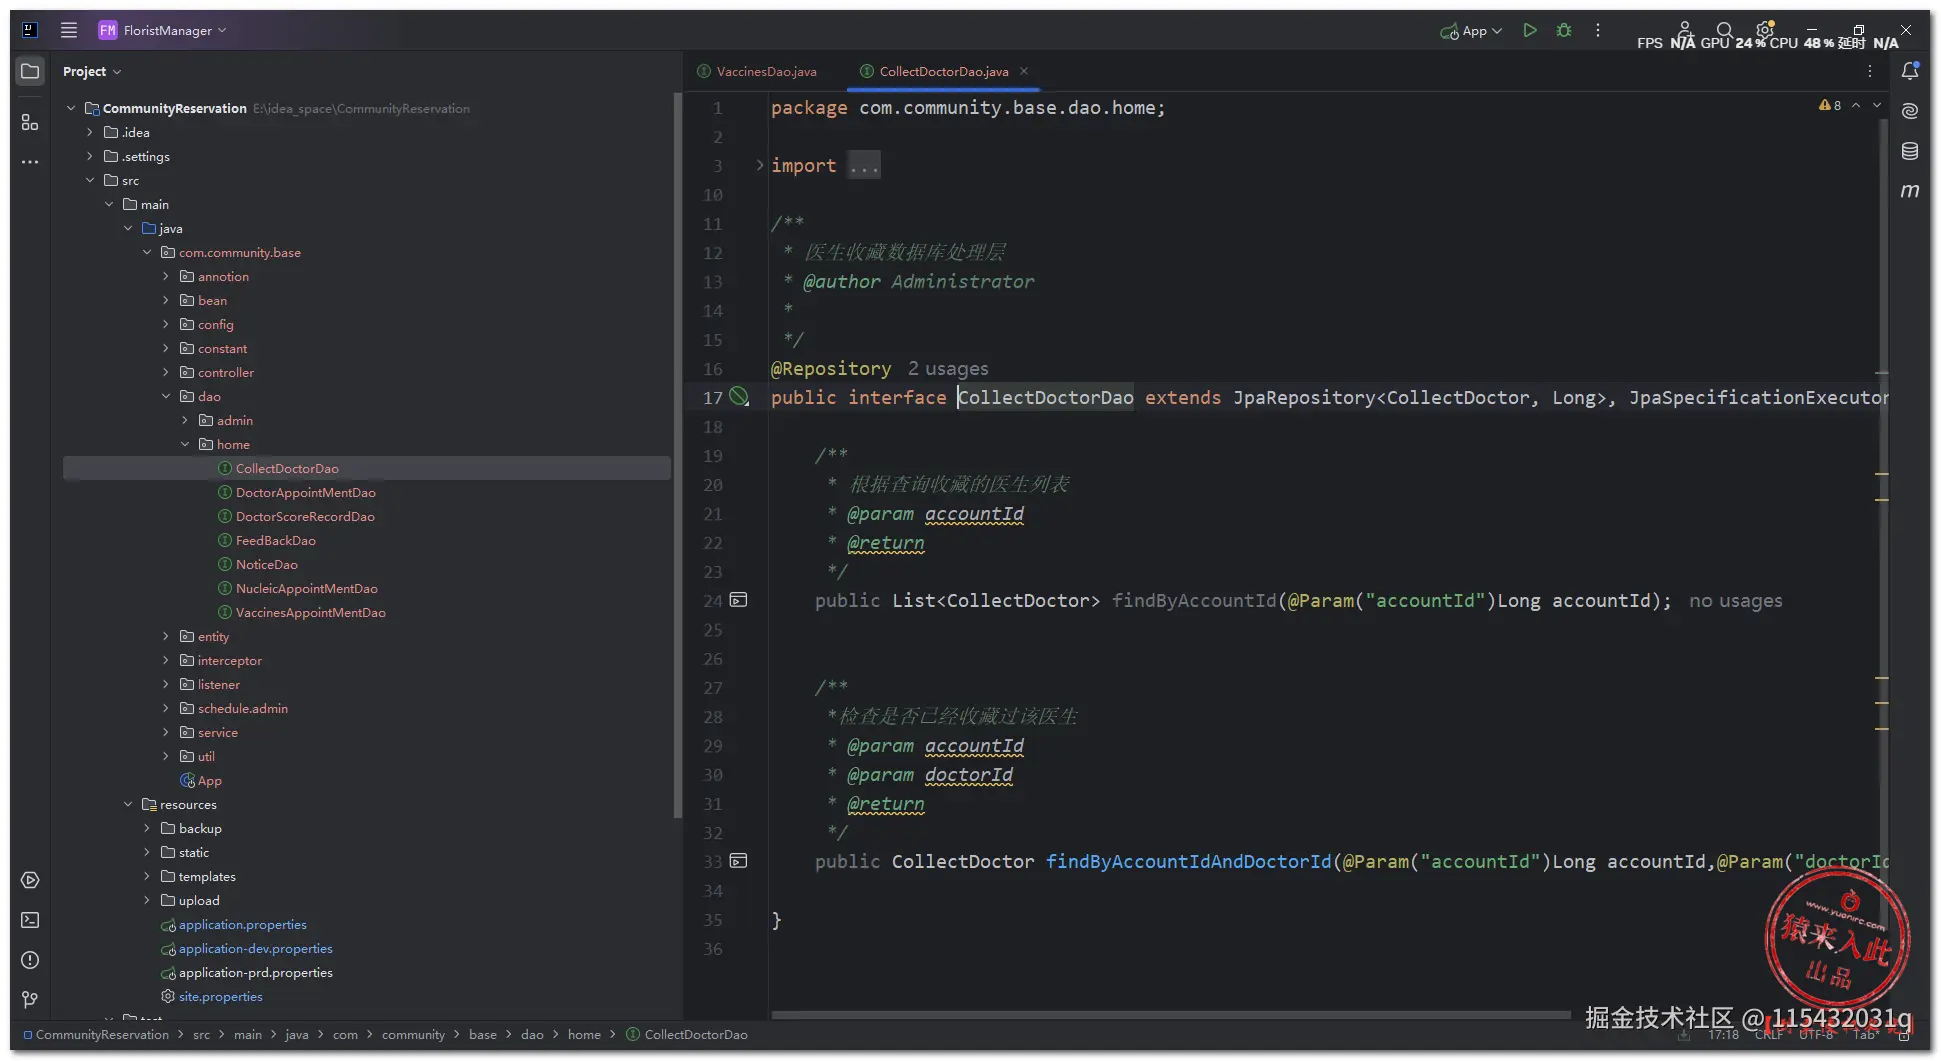Click the 'dao' breadcrumb in navigation bar

coord(532,1034)
